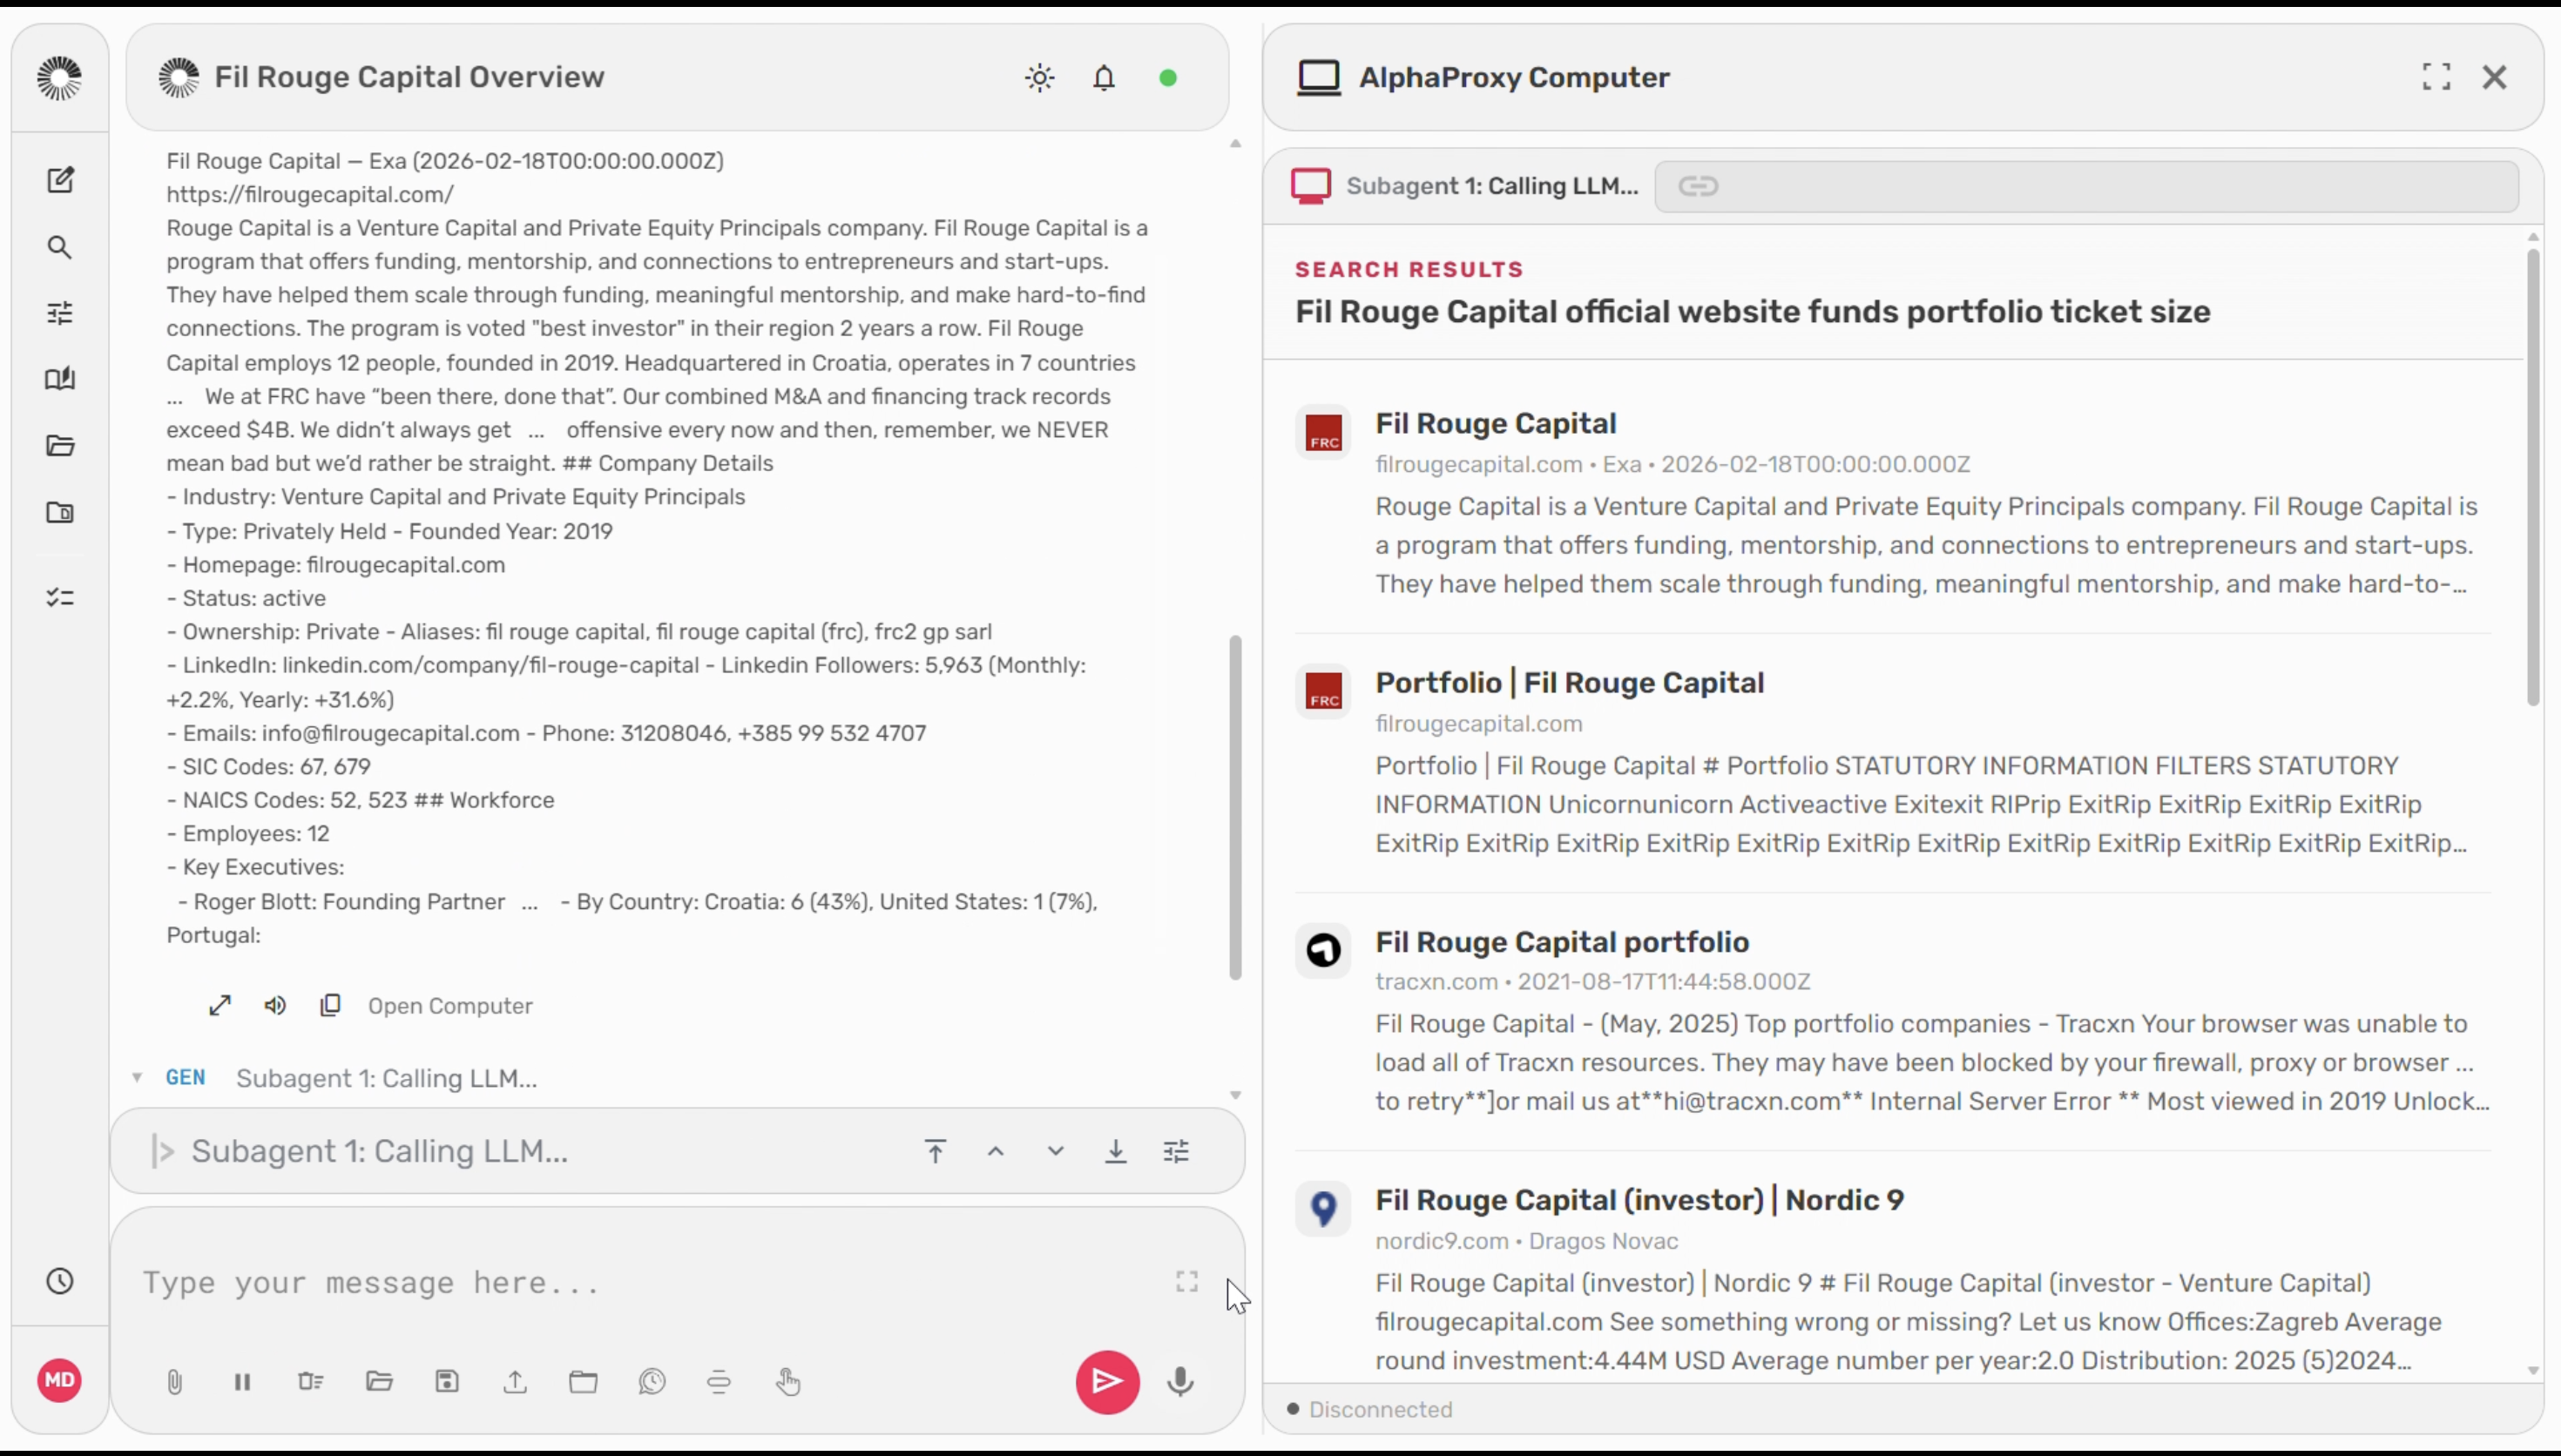Click the URL bar with link icon
Viewport: 2561px width, 1456px height.
(2087, 186)
